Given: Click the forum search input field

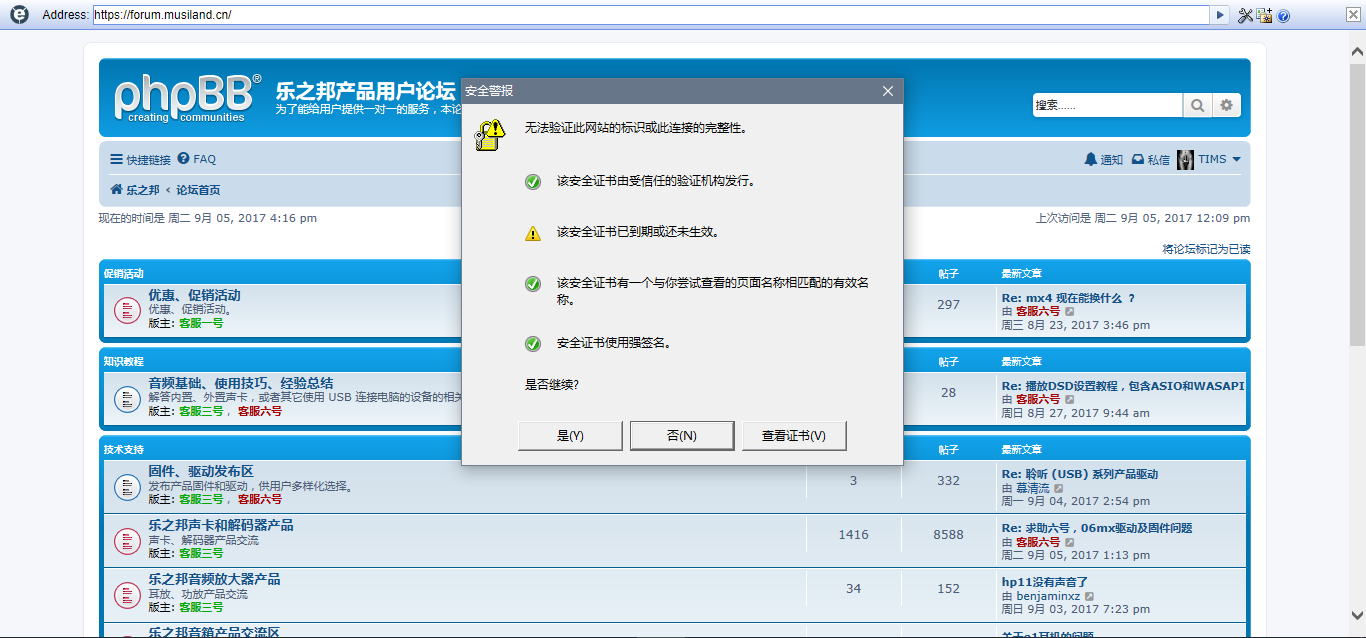Looking at the screenshot, I should 1107,105.
